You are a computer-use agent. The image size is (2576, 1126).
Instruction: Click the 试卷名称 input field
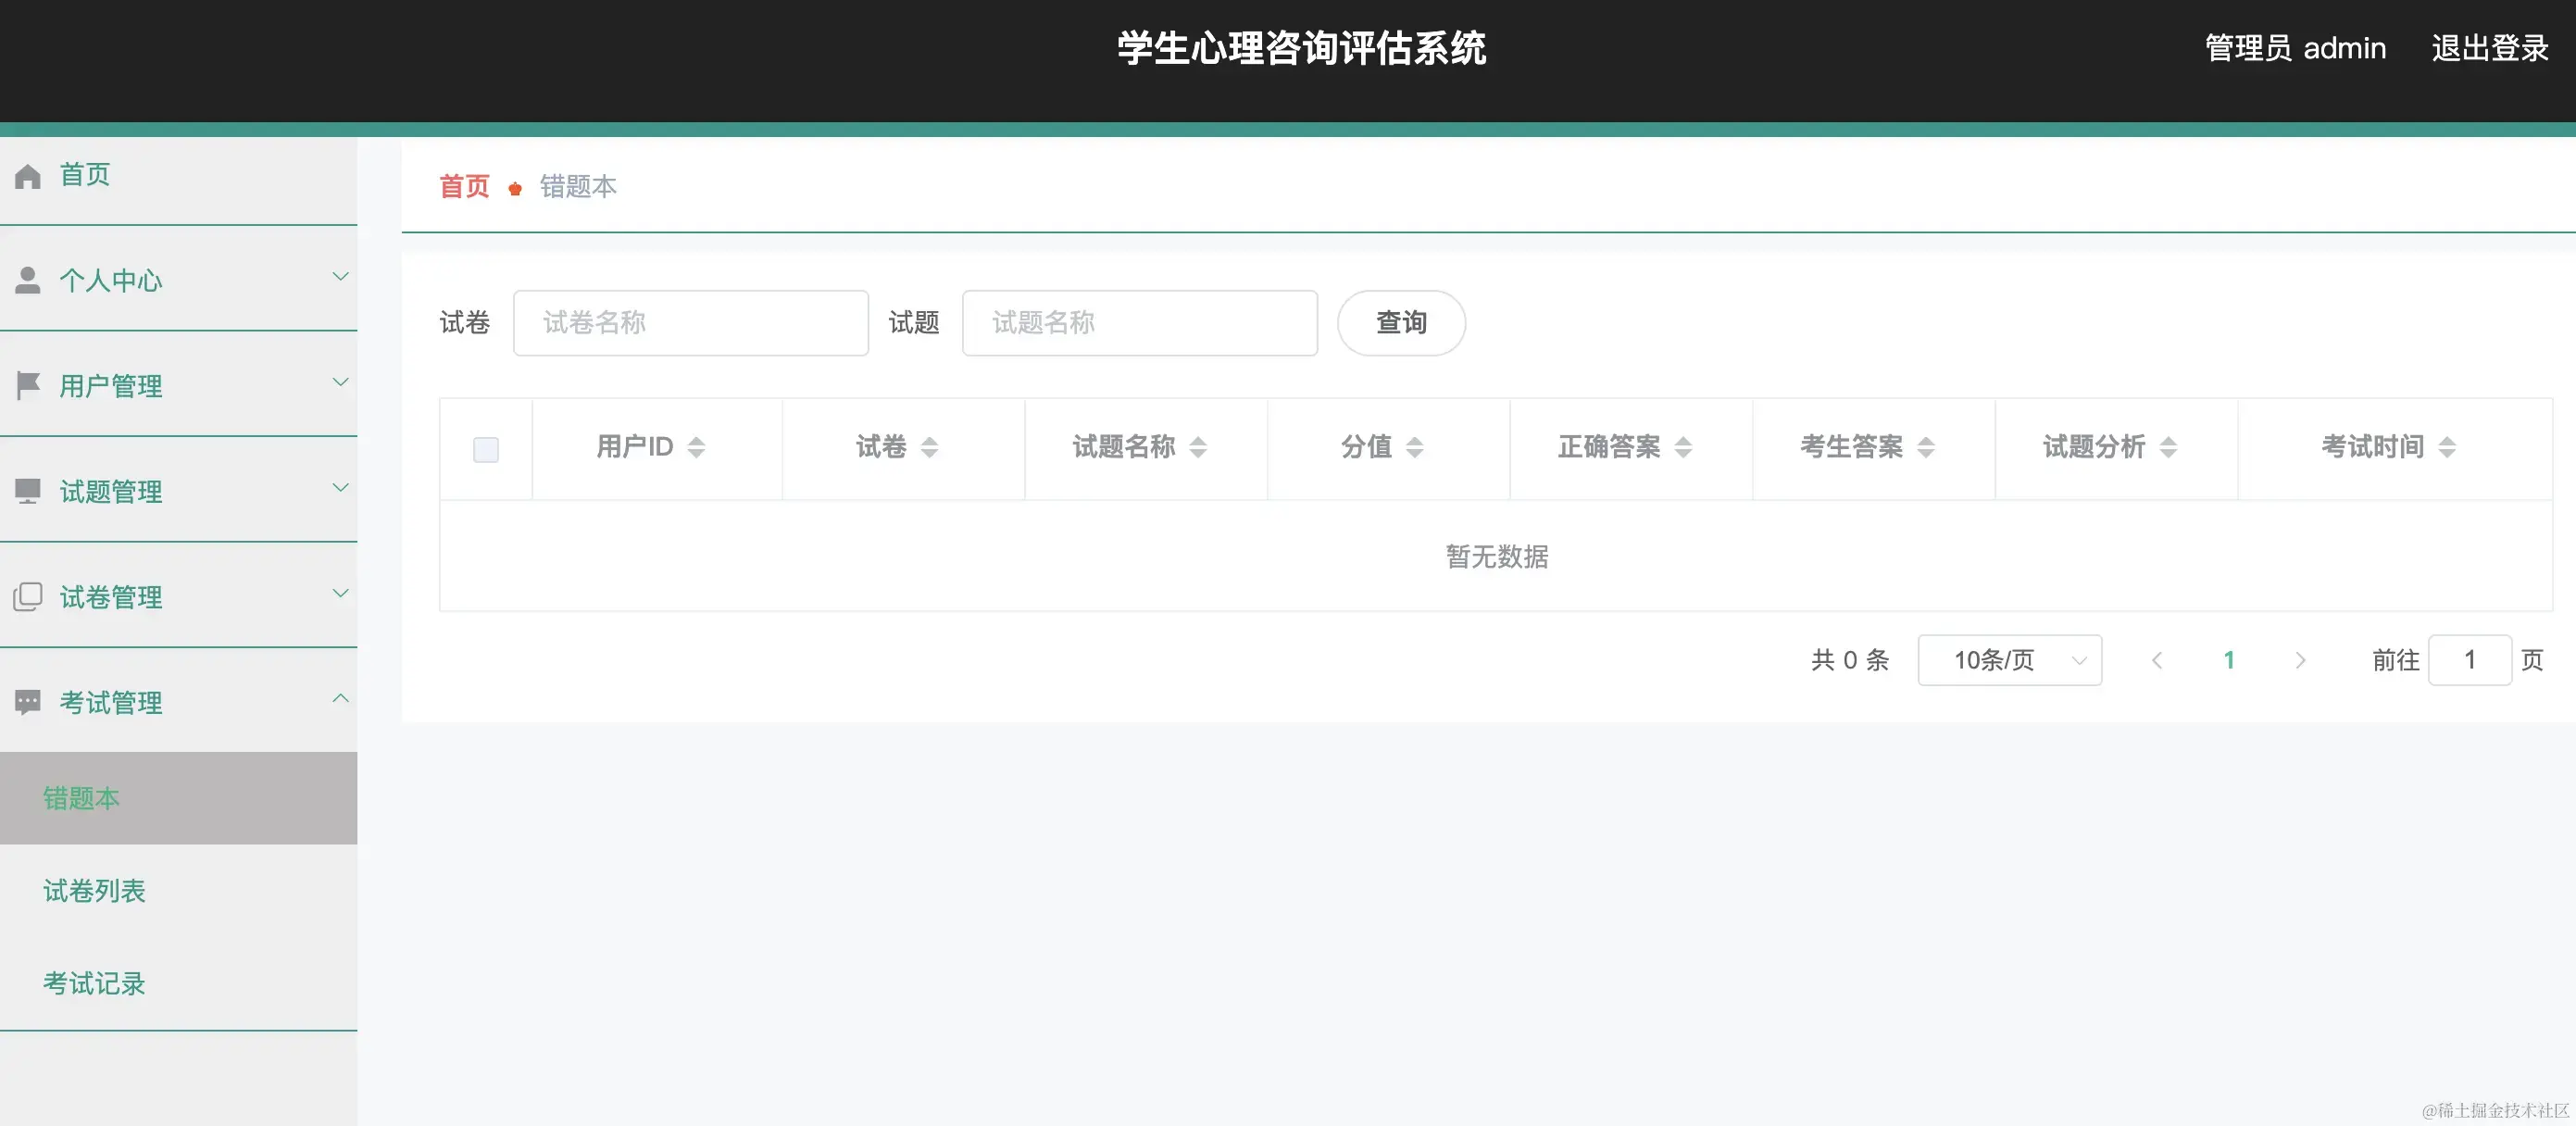691,322
